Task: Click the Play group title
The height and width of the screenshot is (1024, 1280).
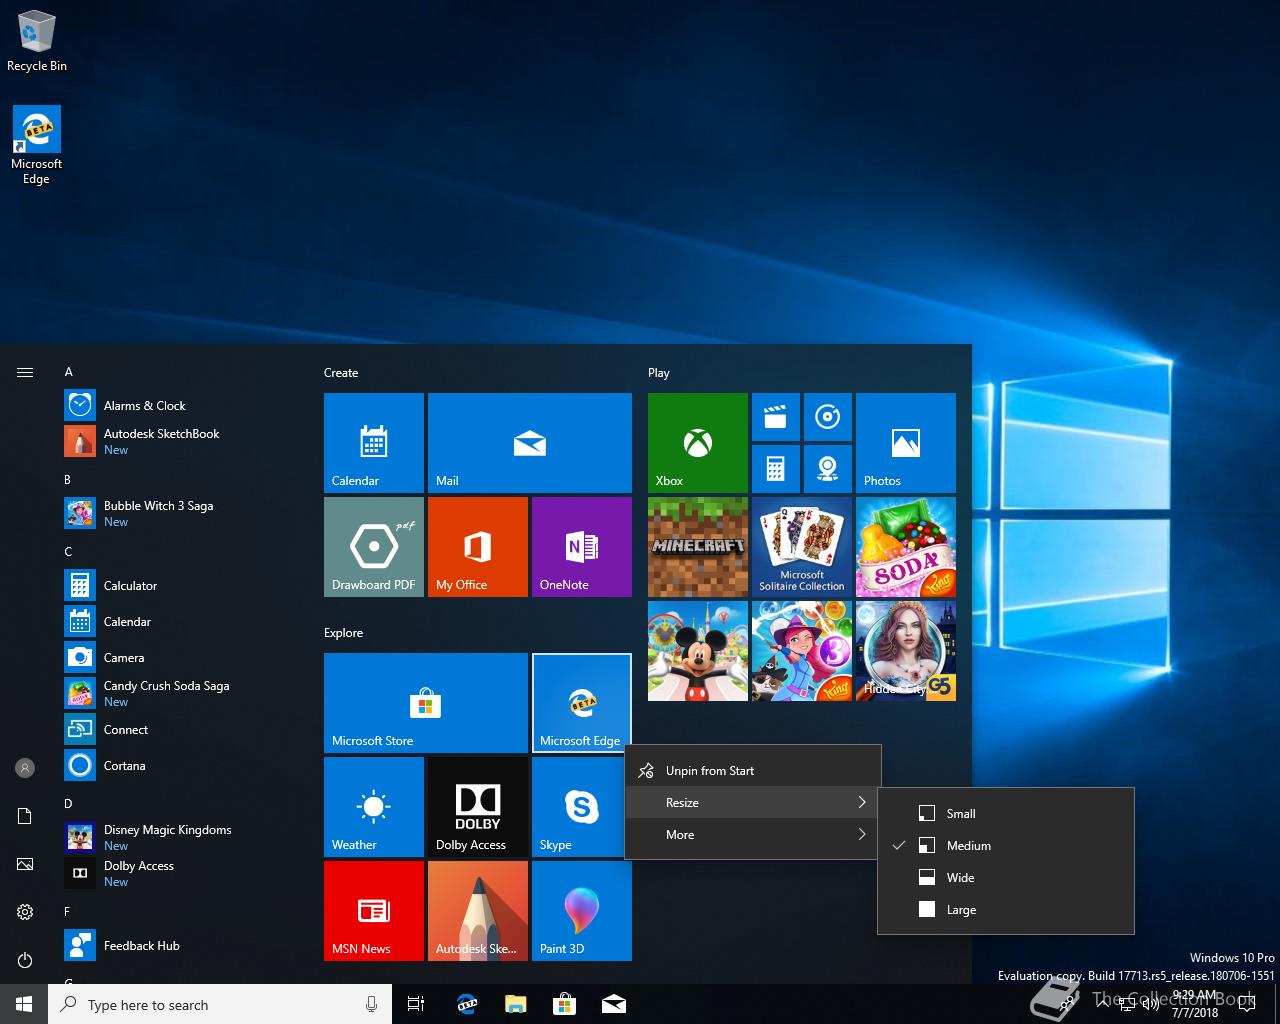Action: [x=658, y=373]
